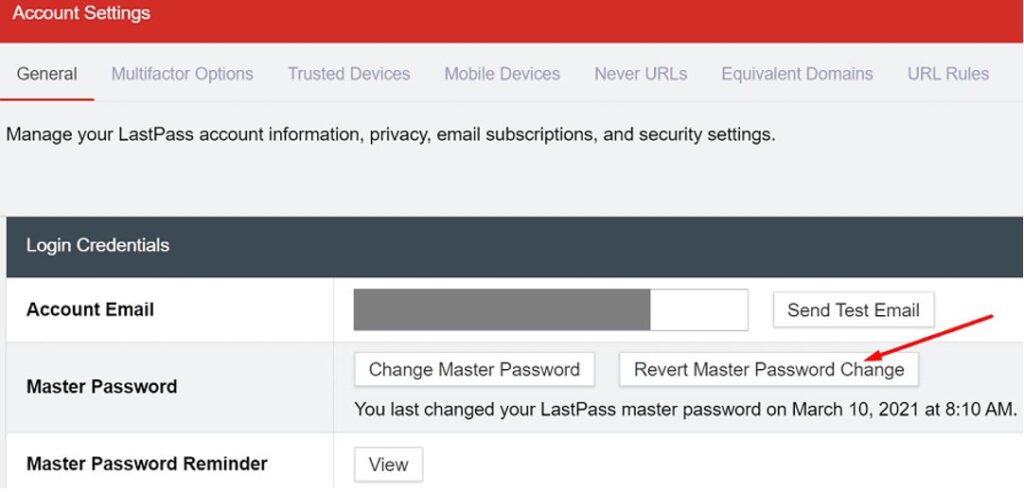Switch to the General tab

(x=47, y=74)
